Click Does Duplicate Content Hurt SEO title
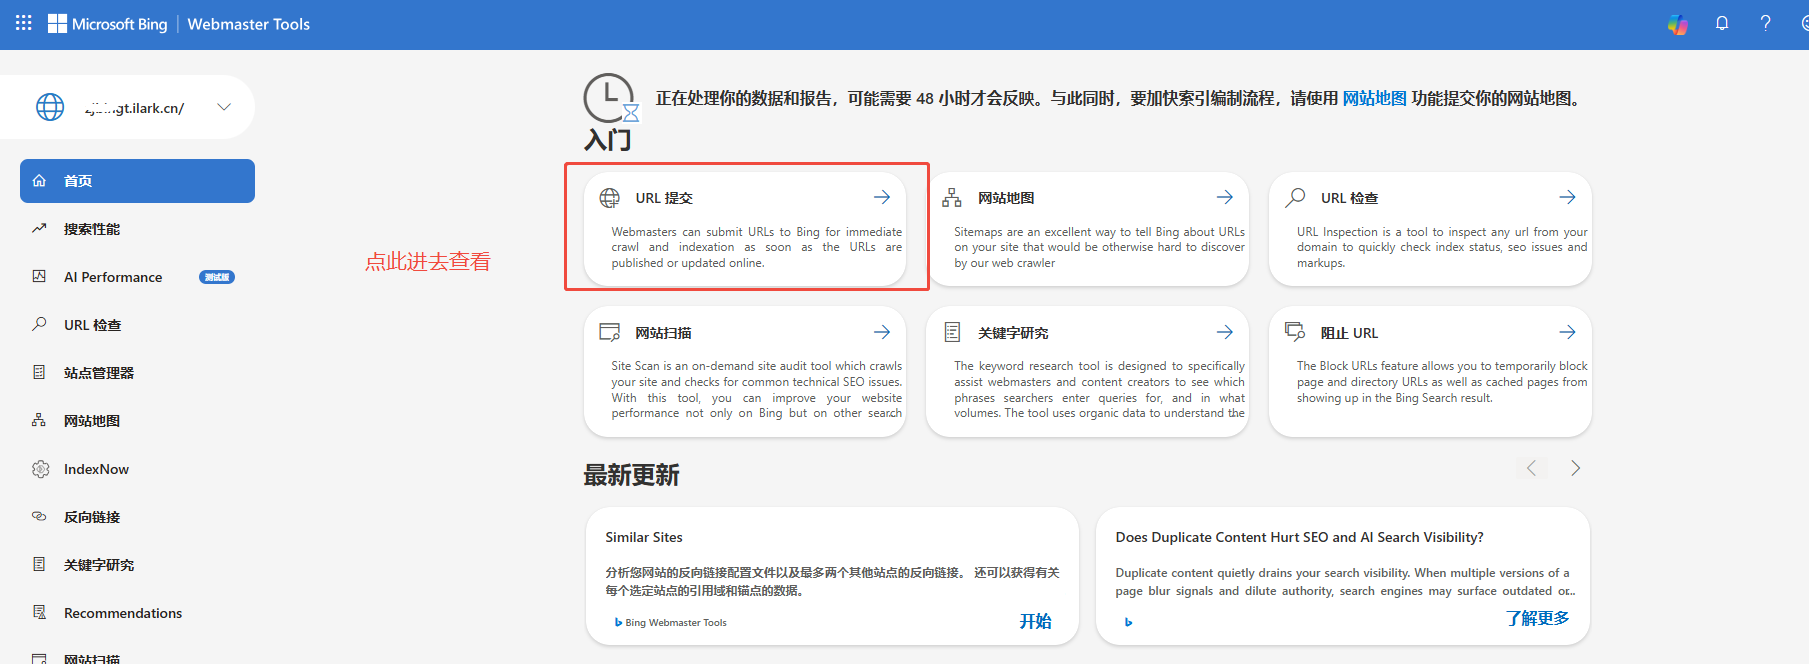 (x=1299, y=537)
